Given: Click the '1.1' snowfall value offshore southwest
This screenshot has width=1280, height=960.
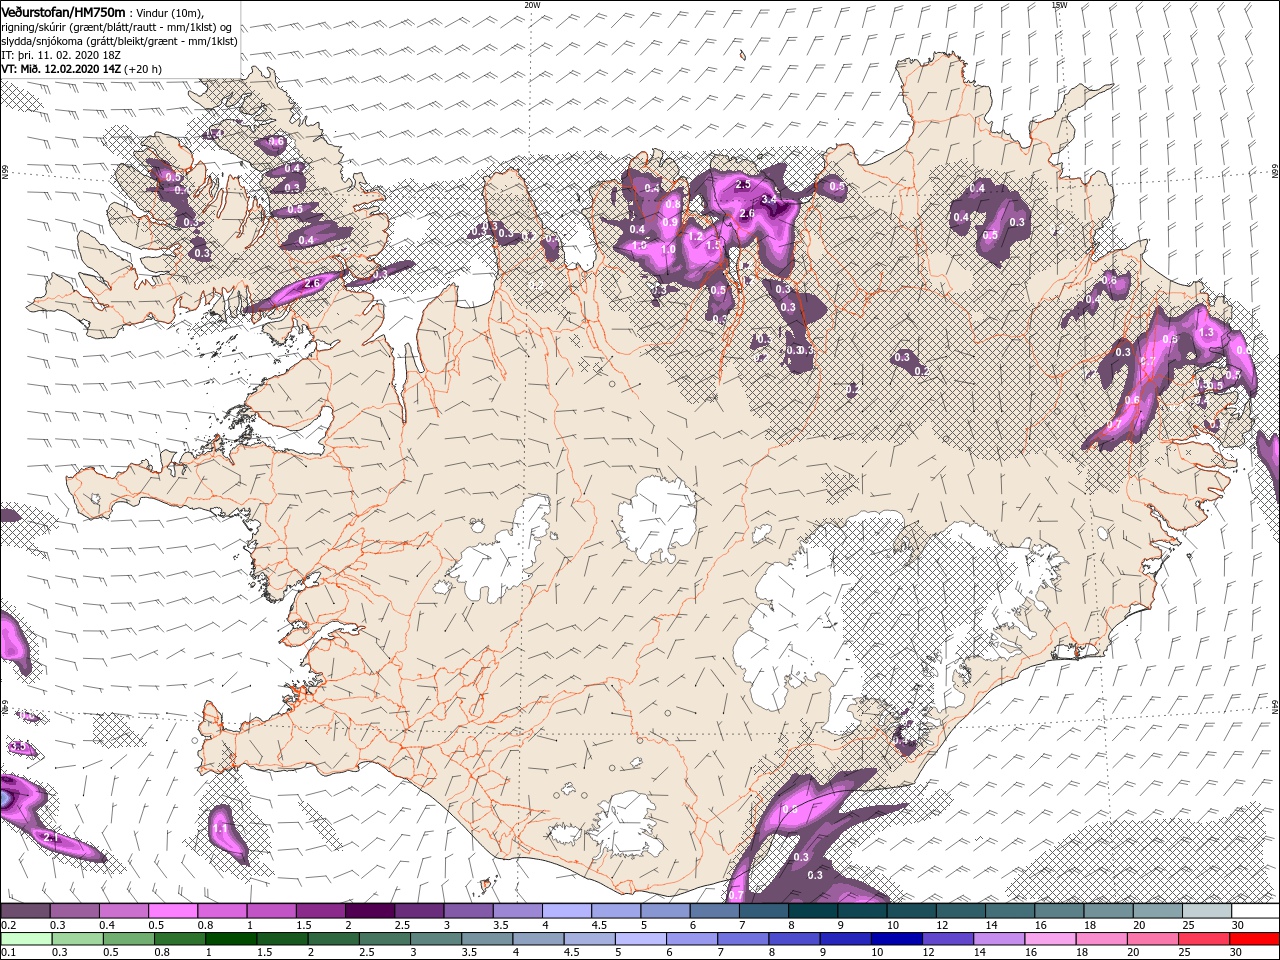Looking at the screenshot, I should pos(221,829).
